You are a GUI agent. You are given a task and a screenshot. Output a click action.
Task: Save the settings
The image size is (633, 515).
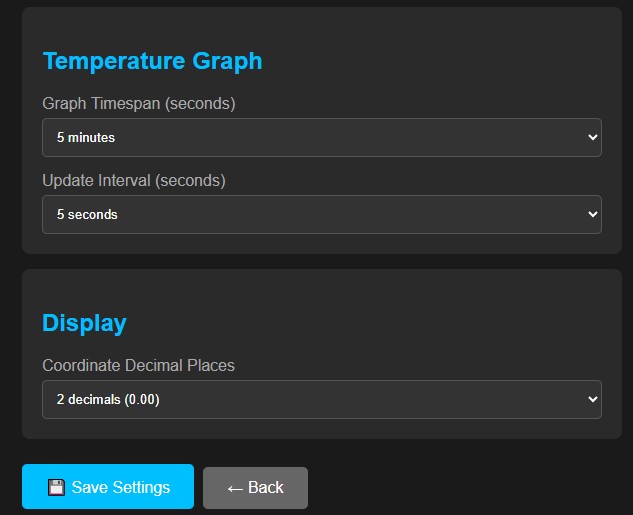108,487
